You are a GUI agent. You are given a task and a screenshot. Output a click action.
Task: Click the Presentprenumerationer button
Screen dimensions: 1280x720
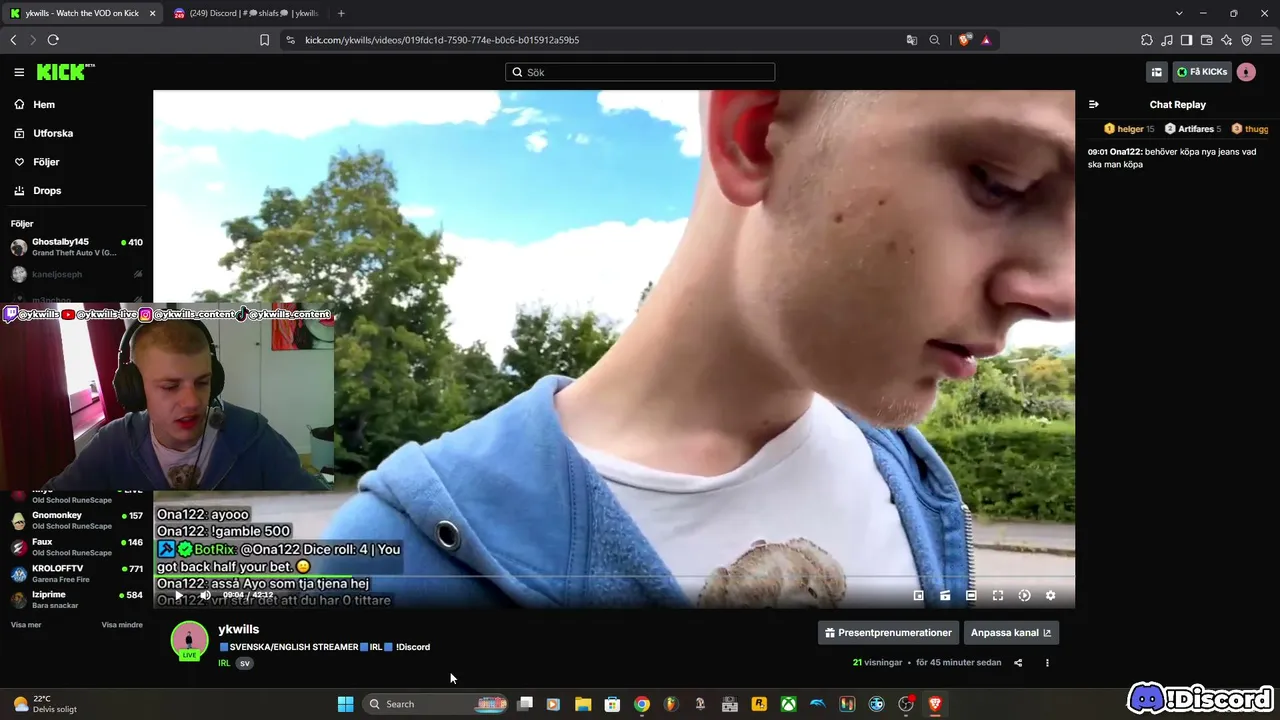click(888, 632)
